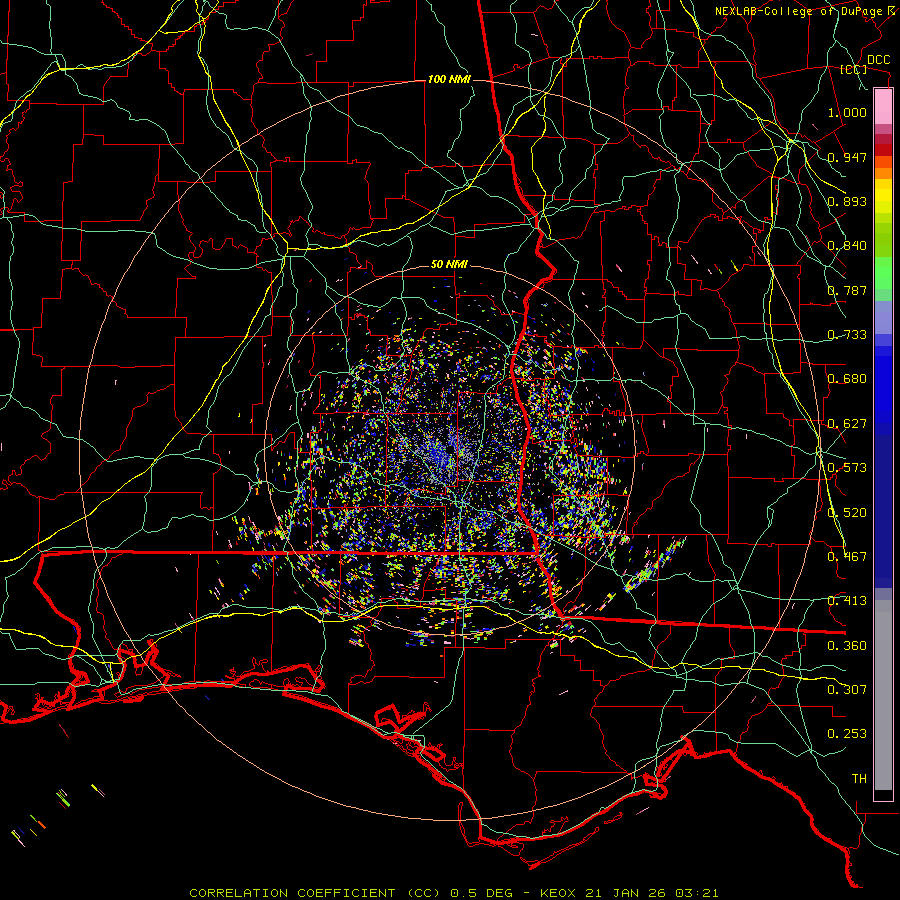Click the 100 NMI range ring label

[449, 79]
